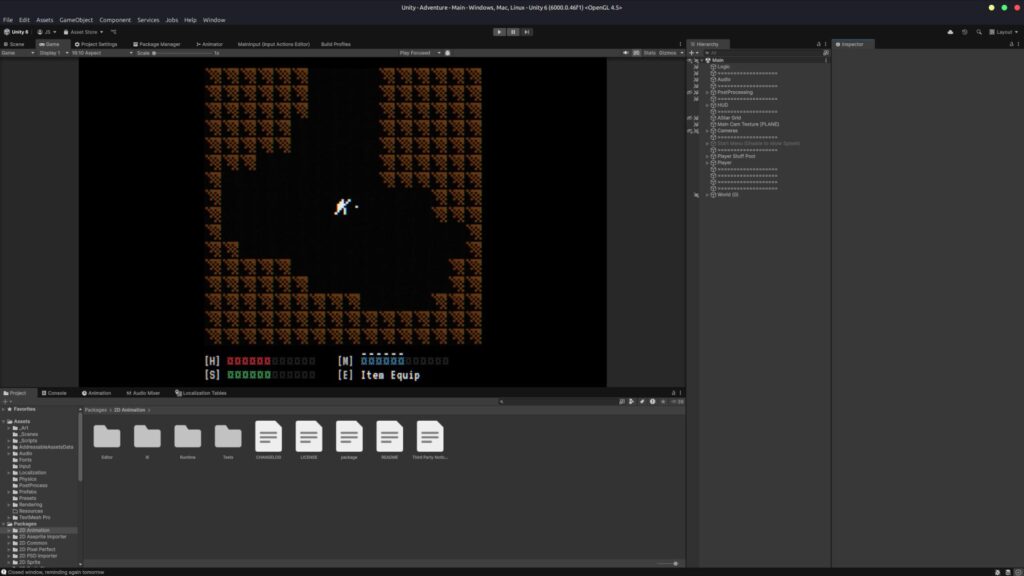
Task: Click Packages in the breadcrumb path
Action: coord(95,410)
